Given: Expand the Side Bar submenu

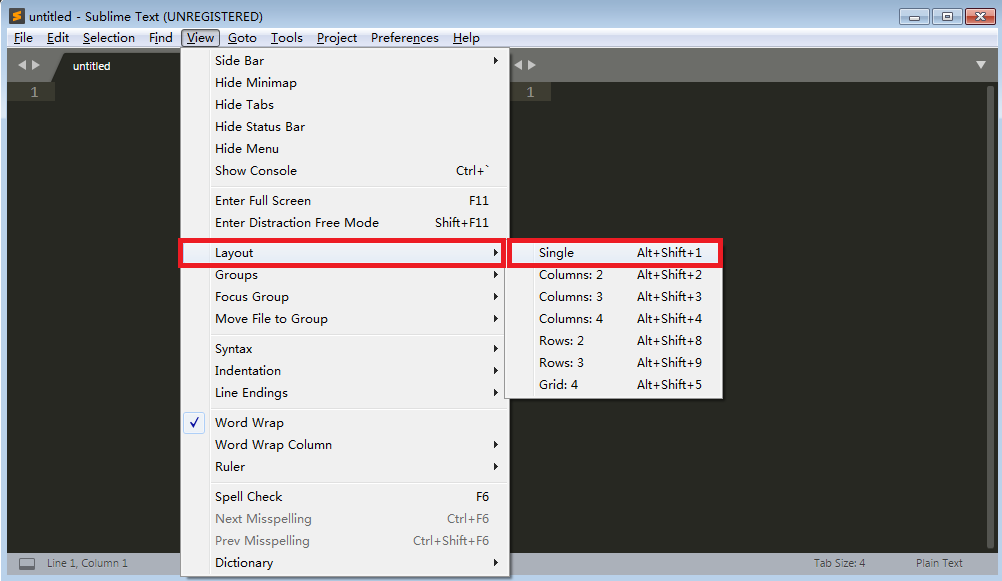Looking at the screenshot, I should coord(346,61).
